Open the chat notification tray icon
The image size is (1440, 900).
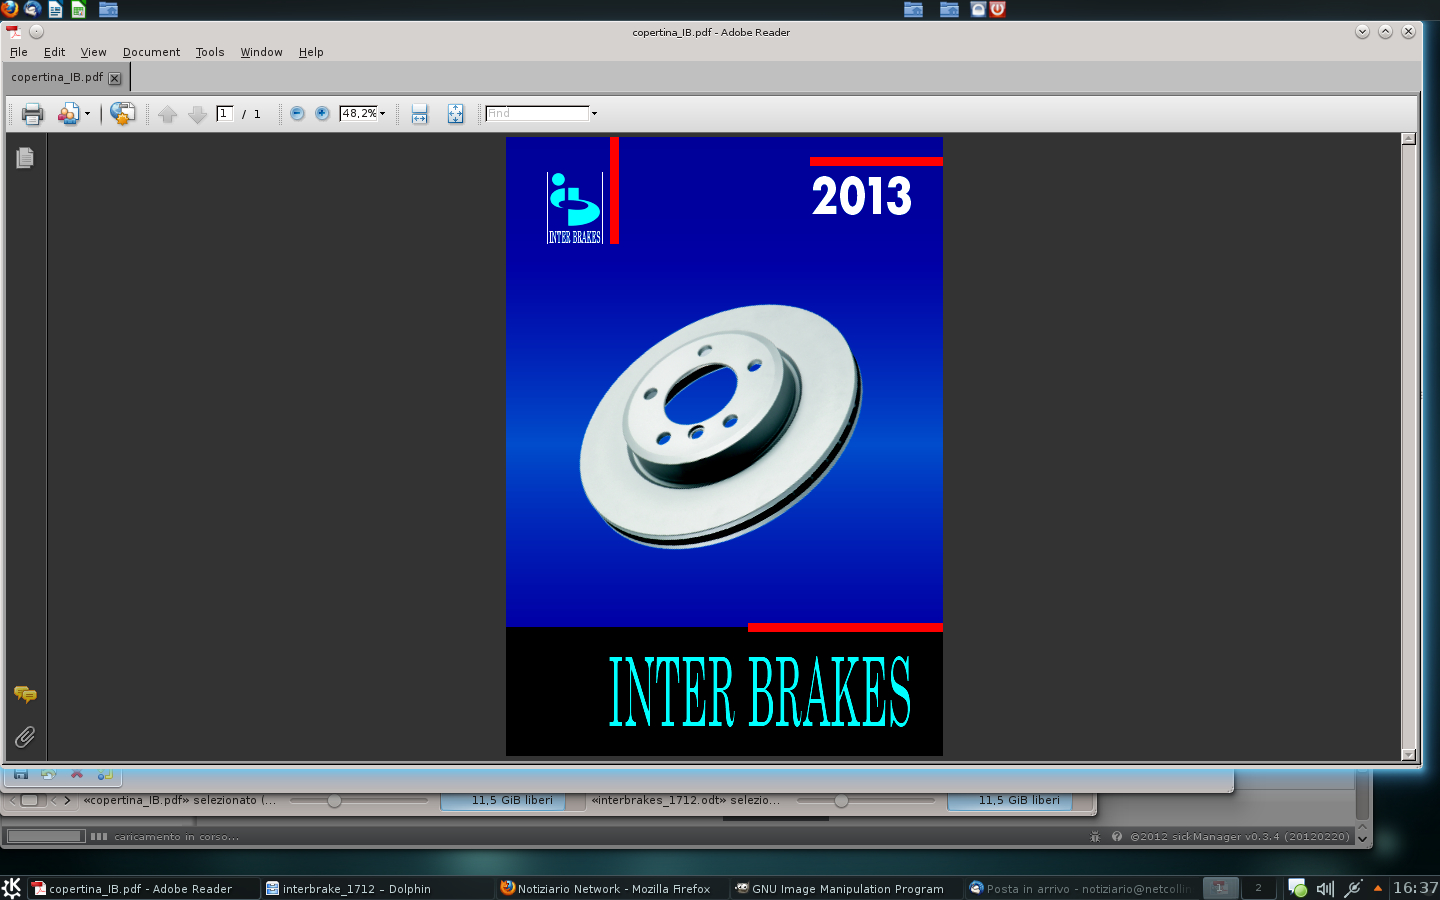click(1297, 888)
